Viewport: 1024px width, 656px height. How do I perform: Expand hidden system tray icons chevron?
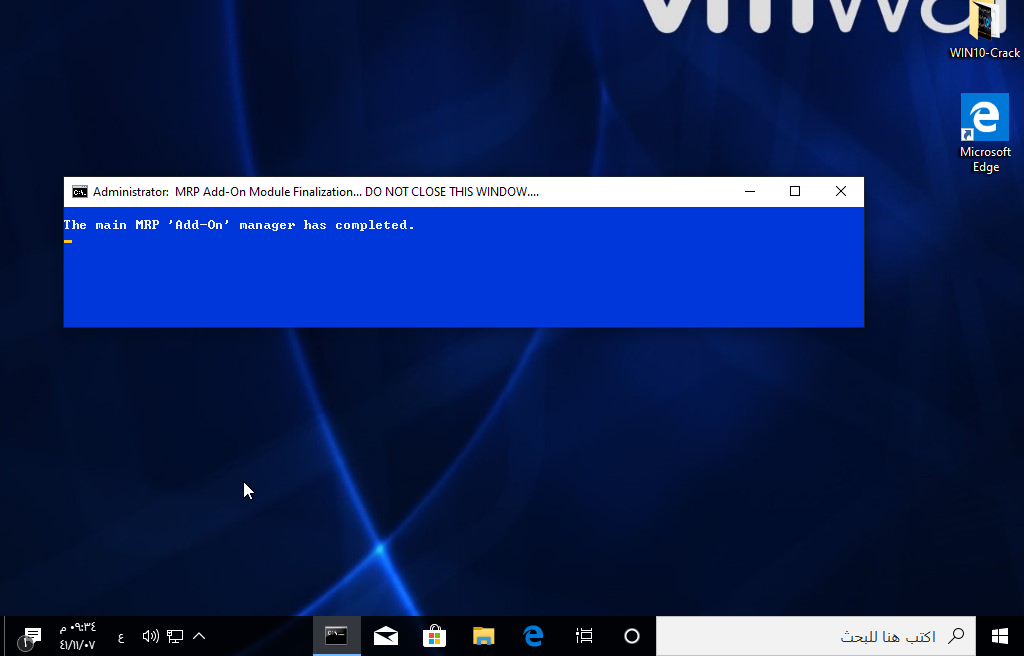(199, 636)
